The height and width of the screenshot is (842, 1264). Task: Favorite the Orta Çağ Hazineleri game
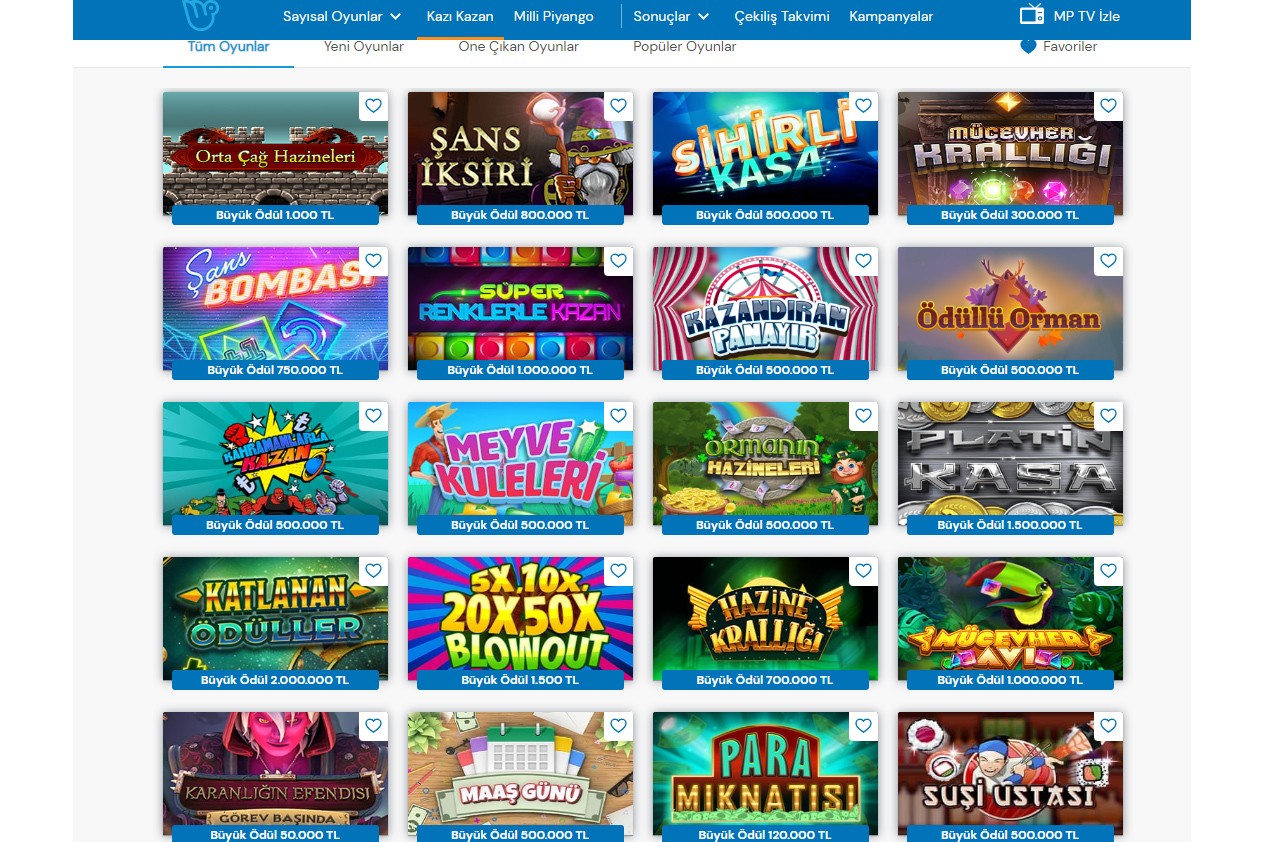click(x=373, y=106)
